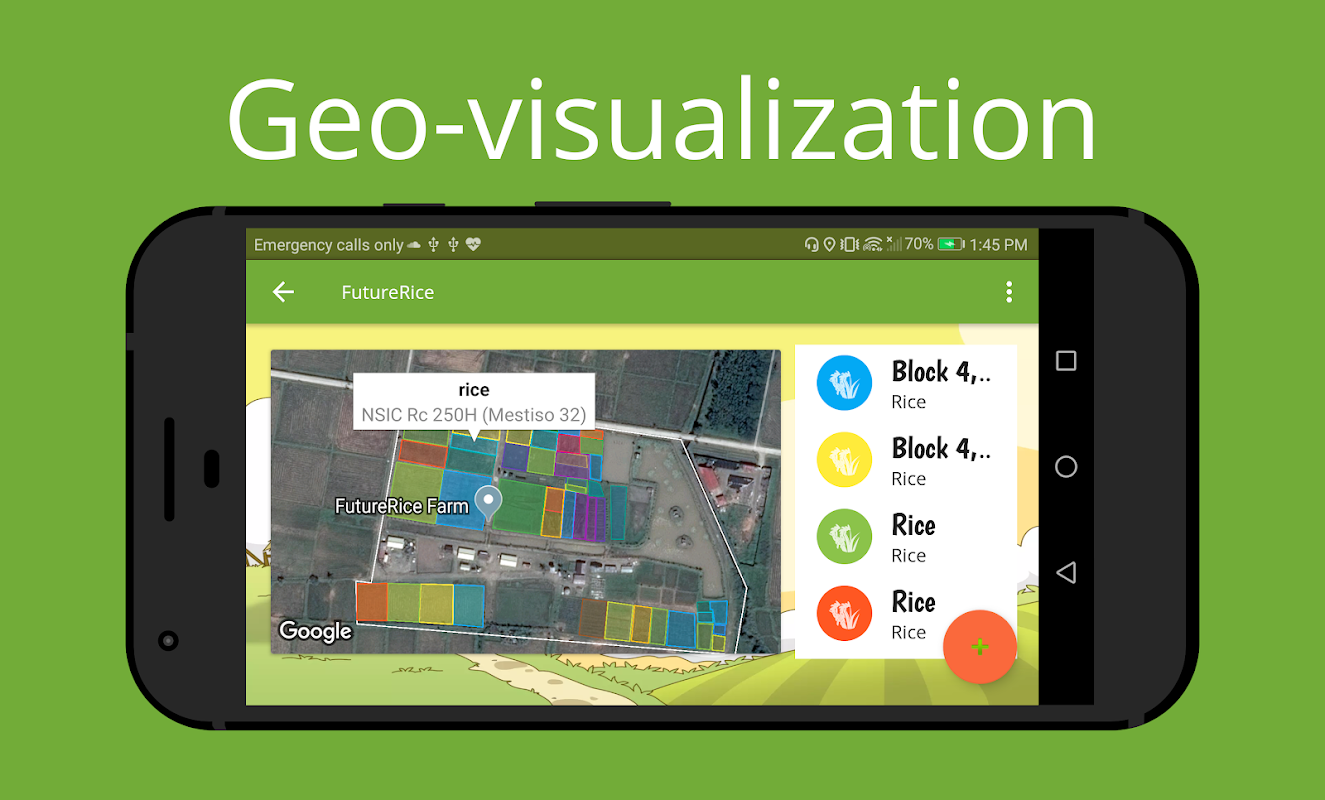The width and height of the screenshot is (1325, 800).
Task: Tap the Android circle home button
Action: pyautogui.click(x=1066, y=467)
